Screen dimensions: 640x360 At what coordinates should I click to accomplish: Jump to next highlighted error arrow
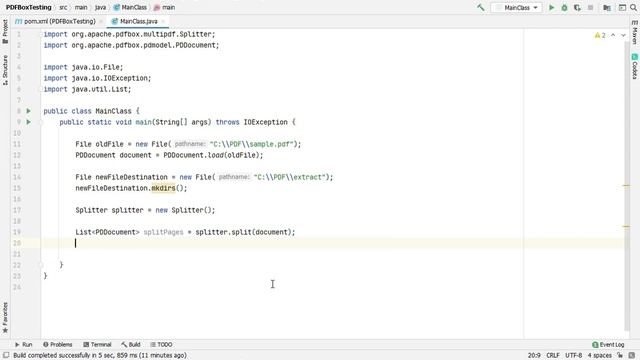(x=623, y=36)
